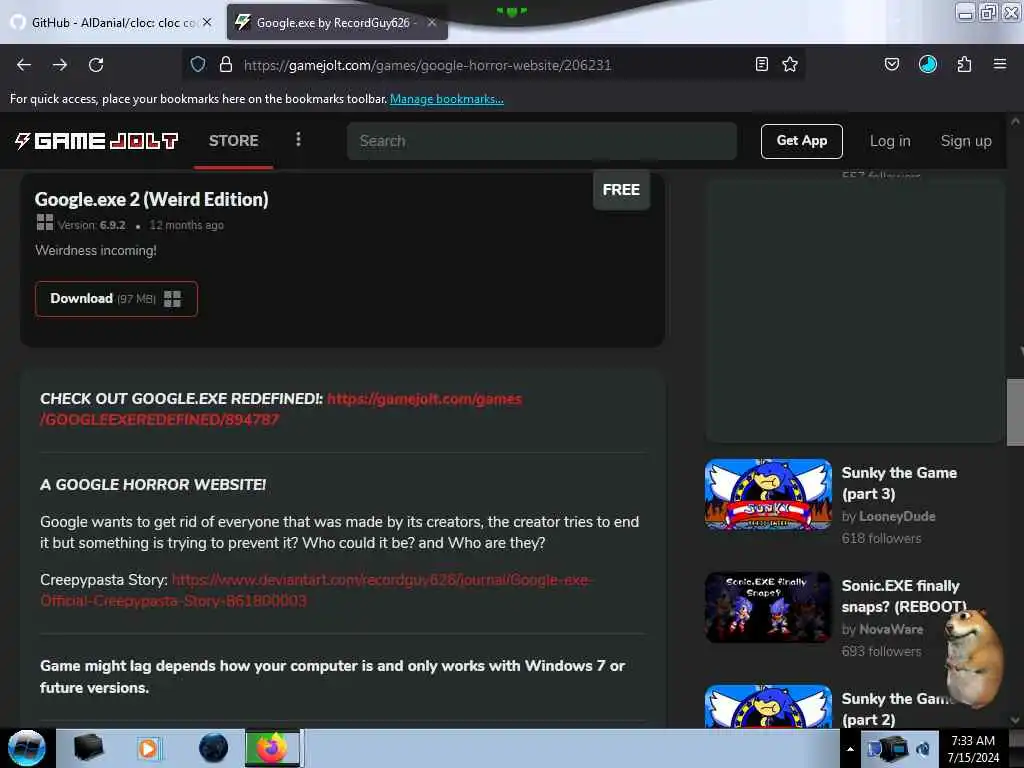Open Sunky the Game (part 3) thumbnail
The width and height of the screenshot is (1024, 768).
(768, 494)
